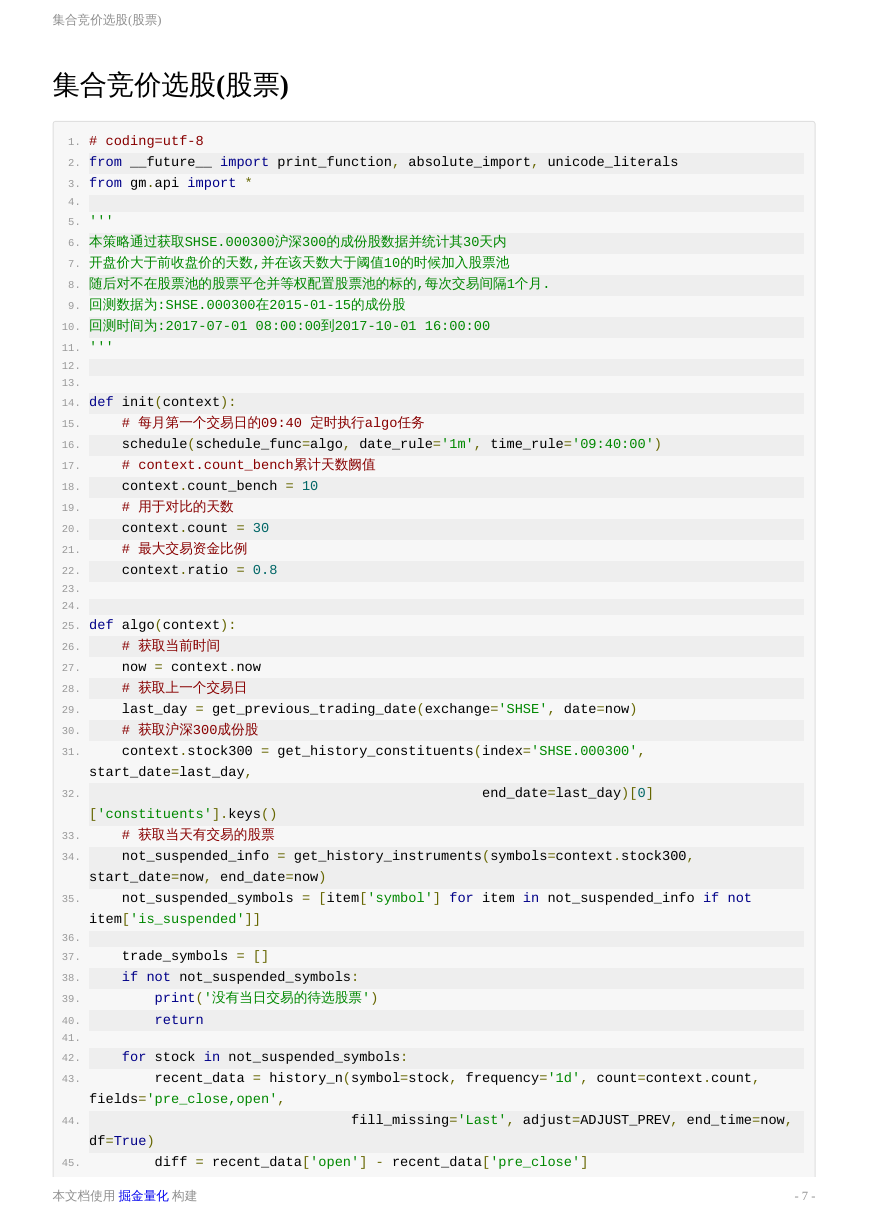Image resolution: width=869 pixels, height=1228 pixels.
Task: Click the comment '# 获取沪深300成份股'
Action: 190,731
